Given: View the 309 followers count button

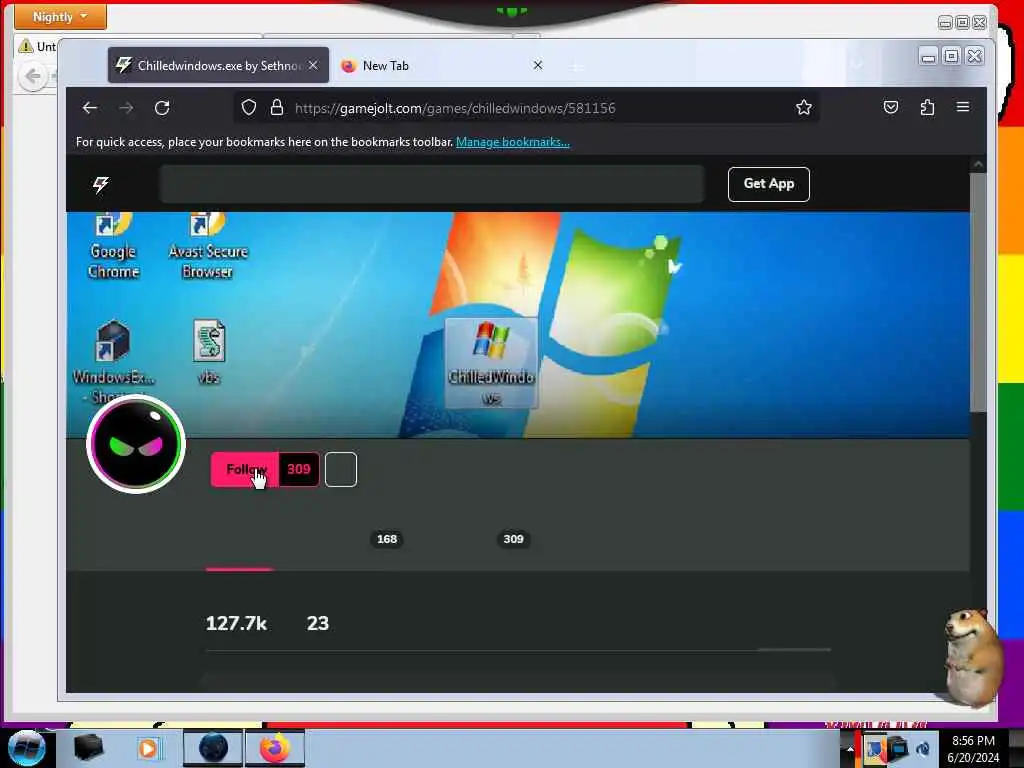Looking at the screenshot, I should (299, 470).
